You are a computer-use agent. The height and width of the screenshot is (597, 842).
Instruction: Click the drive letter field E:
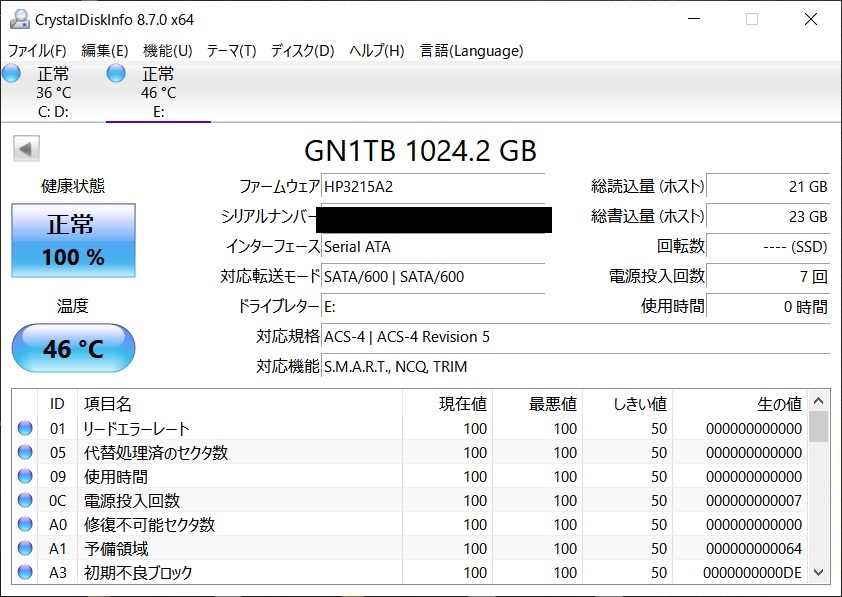(x=433, y=307)
